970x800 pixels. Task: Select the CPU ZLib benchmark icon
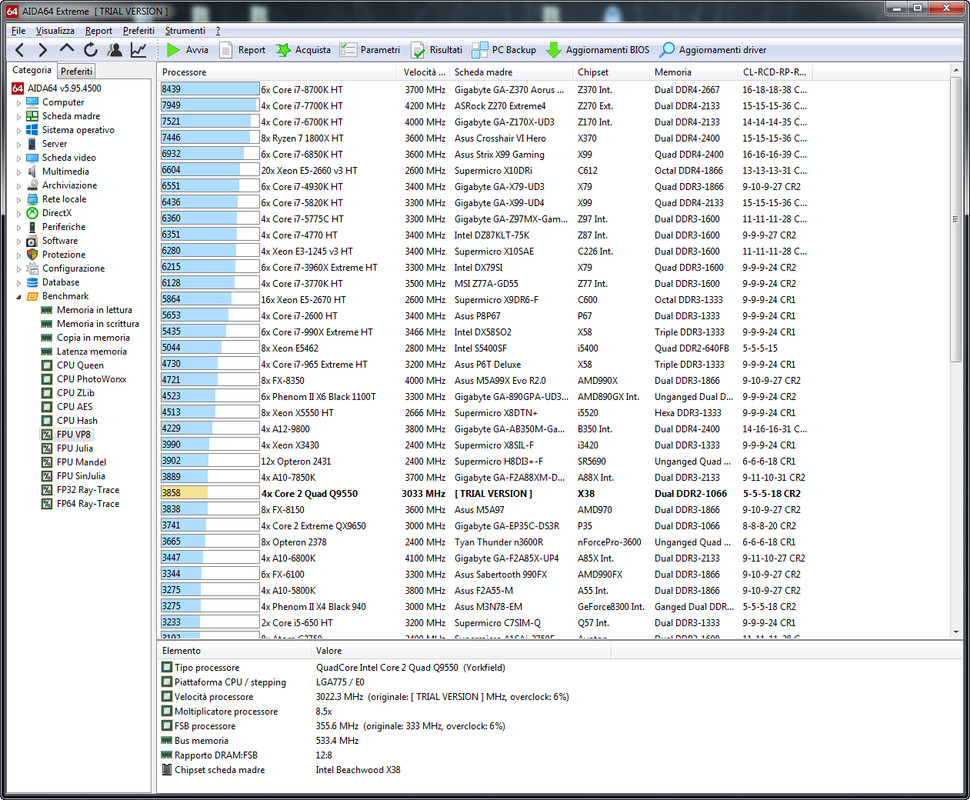(47, 393)
